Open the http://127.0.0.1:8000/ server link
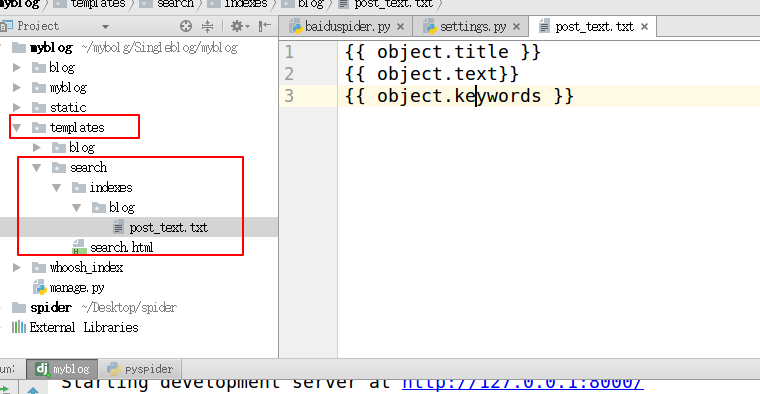This screenshot has width=760, height=394. point(522,383)
